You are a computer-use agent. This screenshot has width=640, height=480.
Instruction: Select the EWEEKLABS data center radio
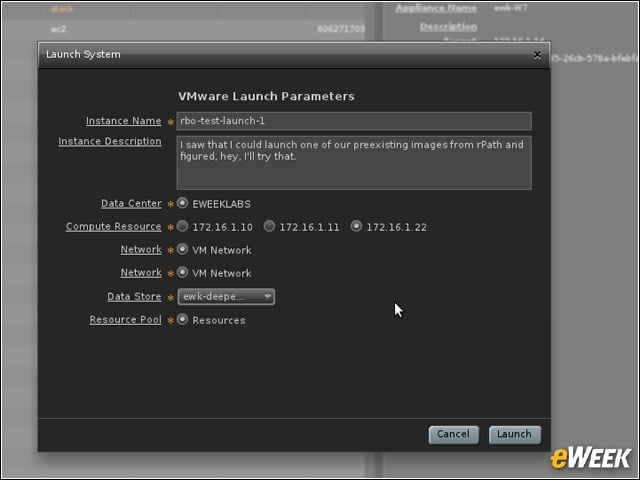[182, 203]
